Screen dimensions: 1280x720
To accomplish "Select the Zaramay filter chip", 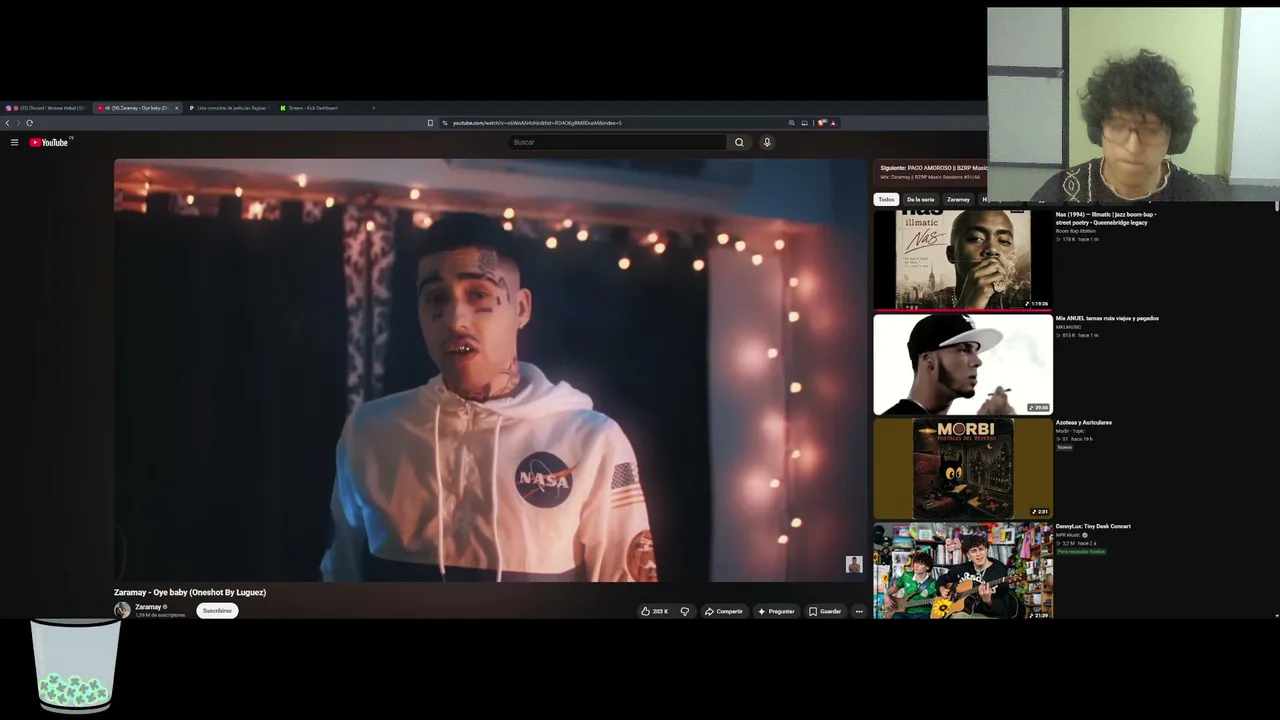I will coord(958,199).
